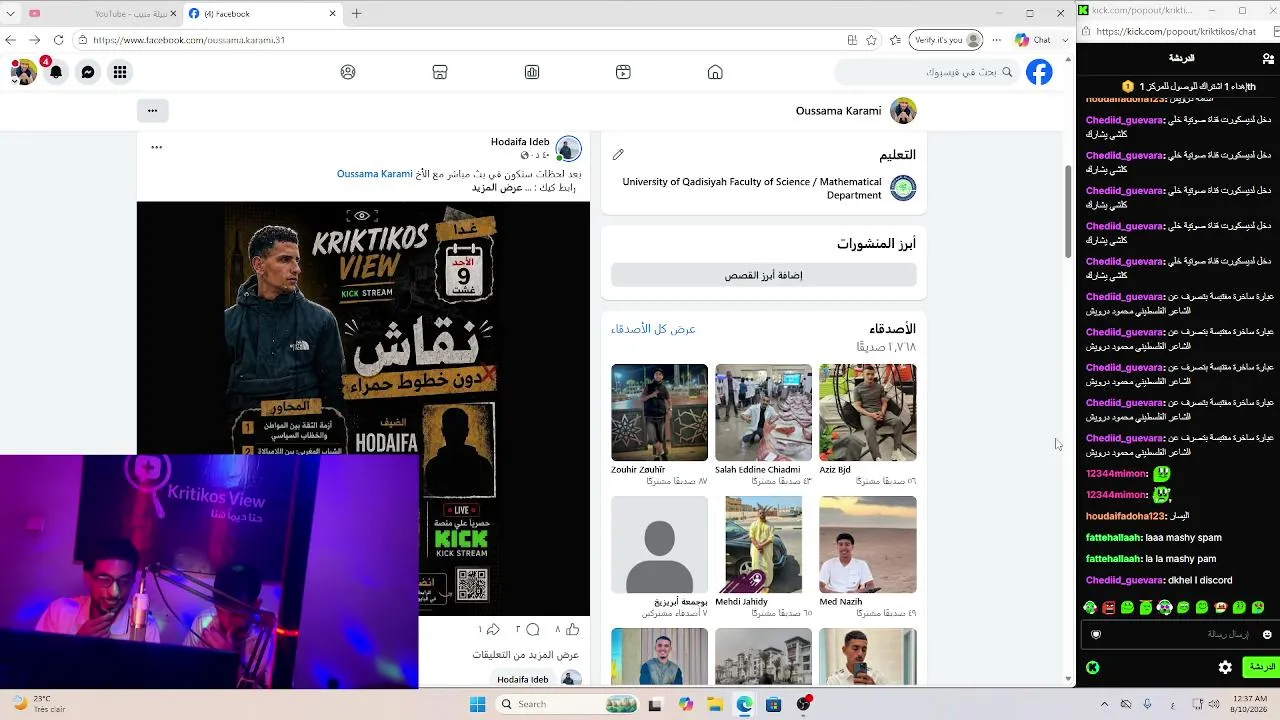Viewport: 1280px width, 720px height.
Task: Expand the browser tab search dropdown
Action: point(9,13)
